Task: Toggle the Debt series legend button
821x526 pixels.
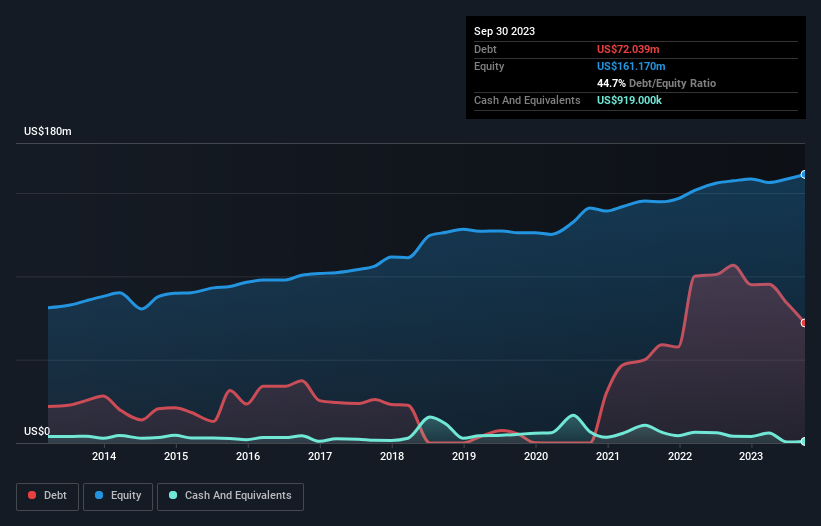Action: click(x=47, y=496)
